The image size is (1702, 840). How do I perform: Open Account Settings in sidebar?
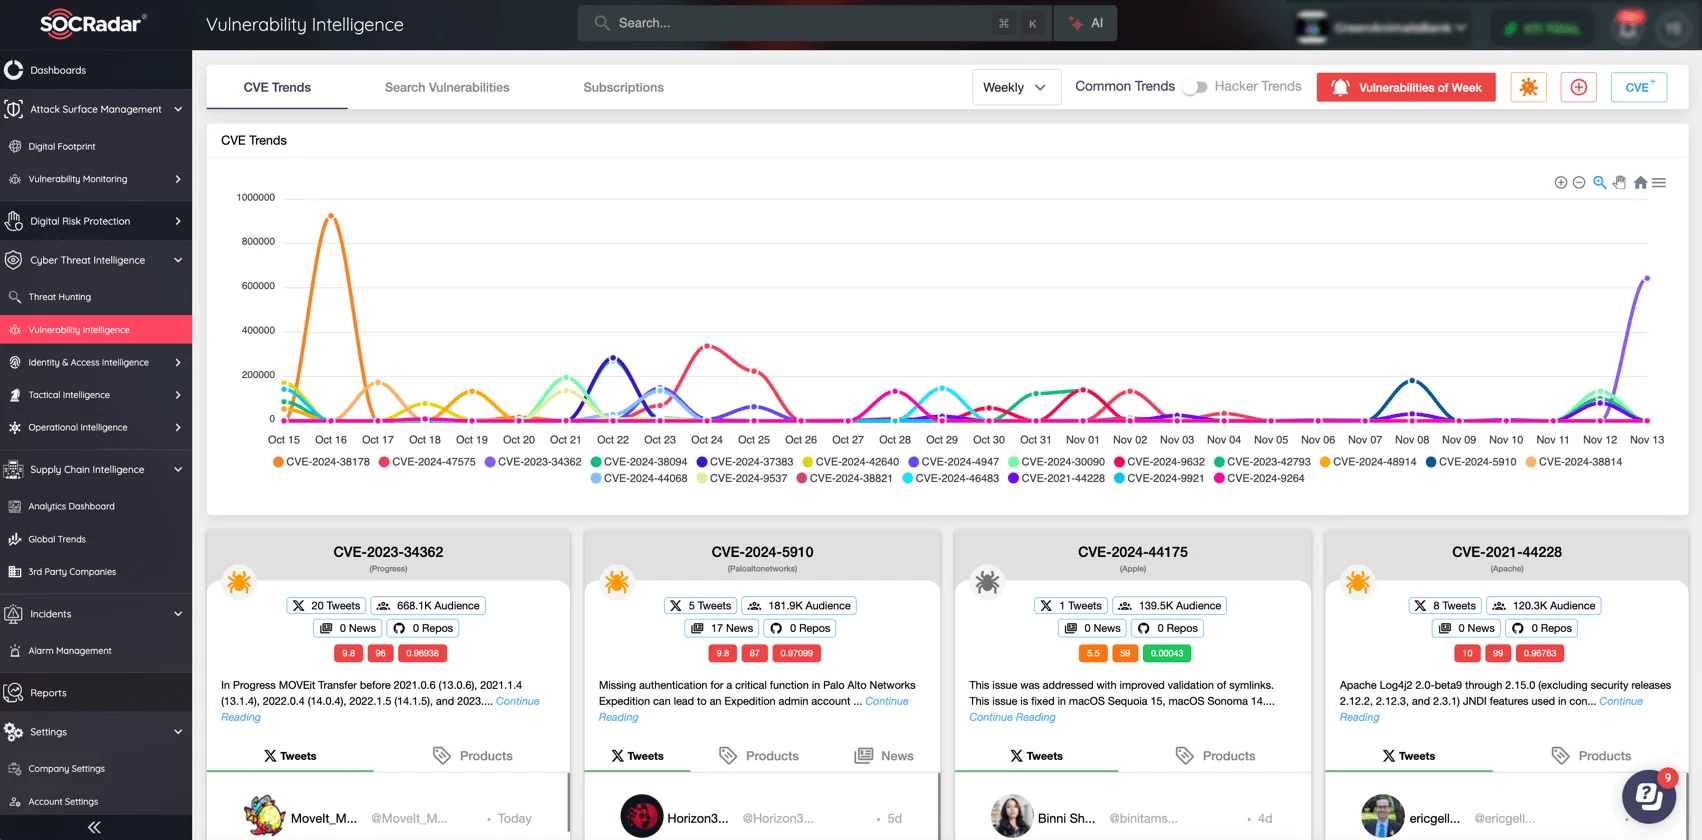96,802
